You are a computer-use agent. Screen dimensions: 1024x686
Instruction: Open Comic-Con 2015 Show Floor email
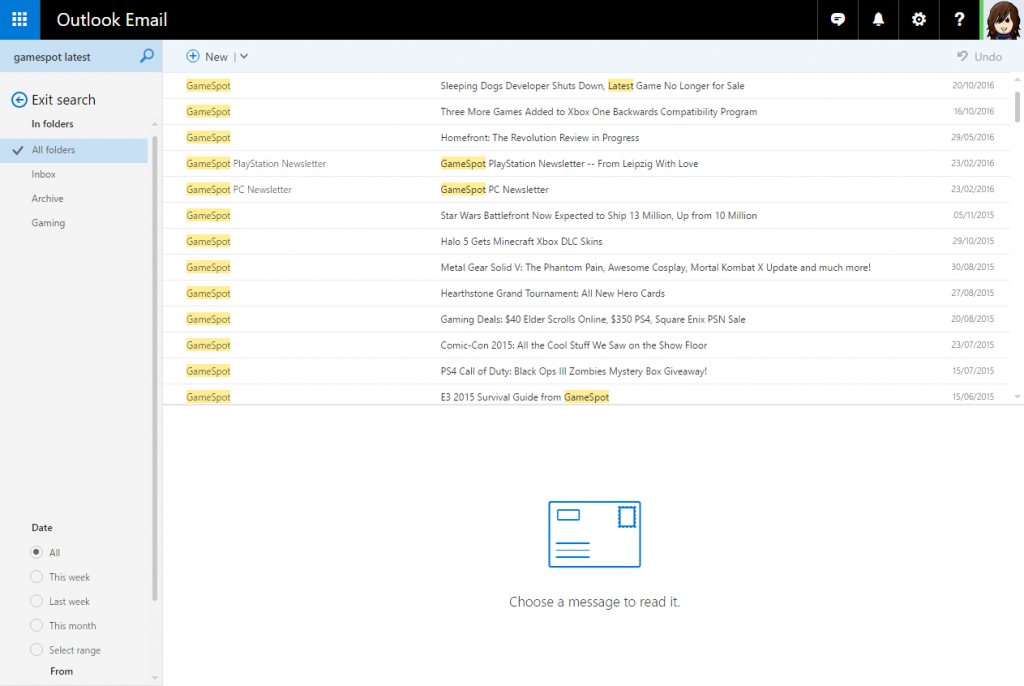click(574, 345)
